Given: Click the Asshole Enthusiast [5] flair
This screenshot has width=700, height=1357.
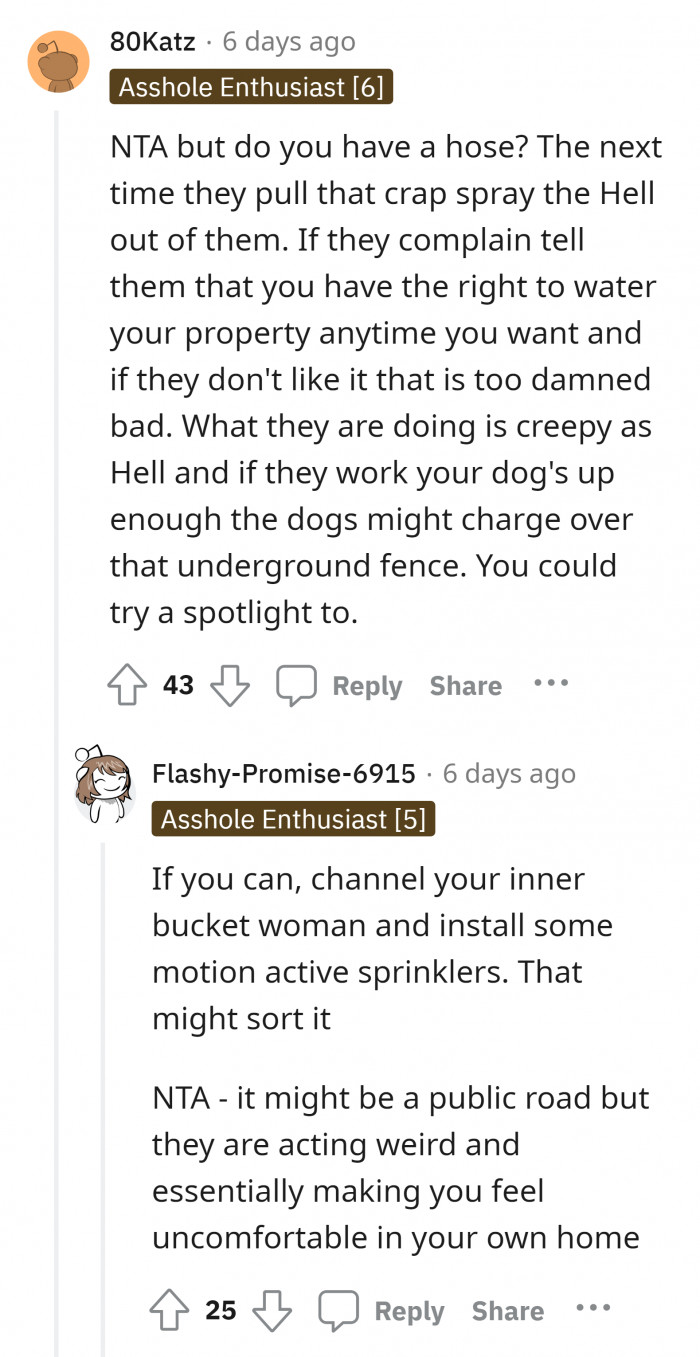Looking at the screenshot, I should (x=293, y=819).
